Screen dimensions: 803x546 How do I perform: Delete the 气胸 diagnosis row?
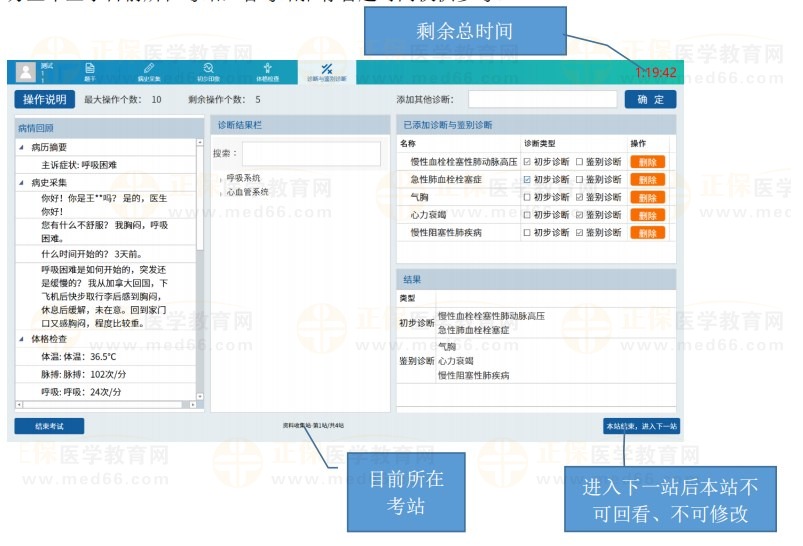647,198
